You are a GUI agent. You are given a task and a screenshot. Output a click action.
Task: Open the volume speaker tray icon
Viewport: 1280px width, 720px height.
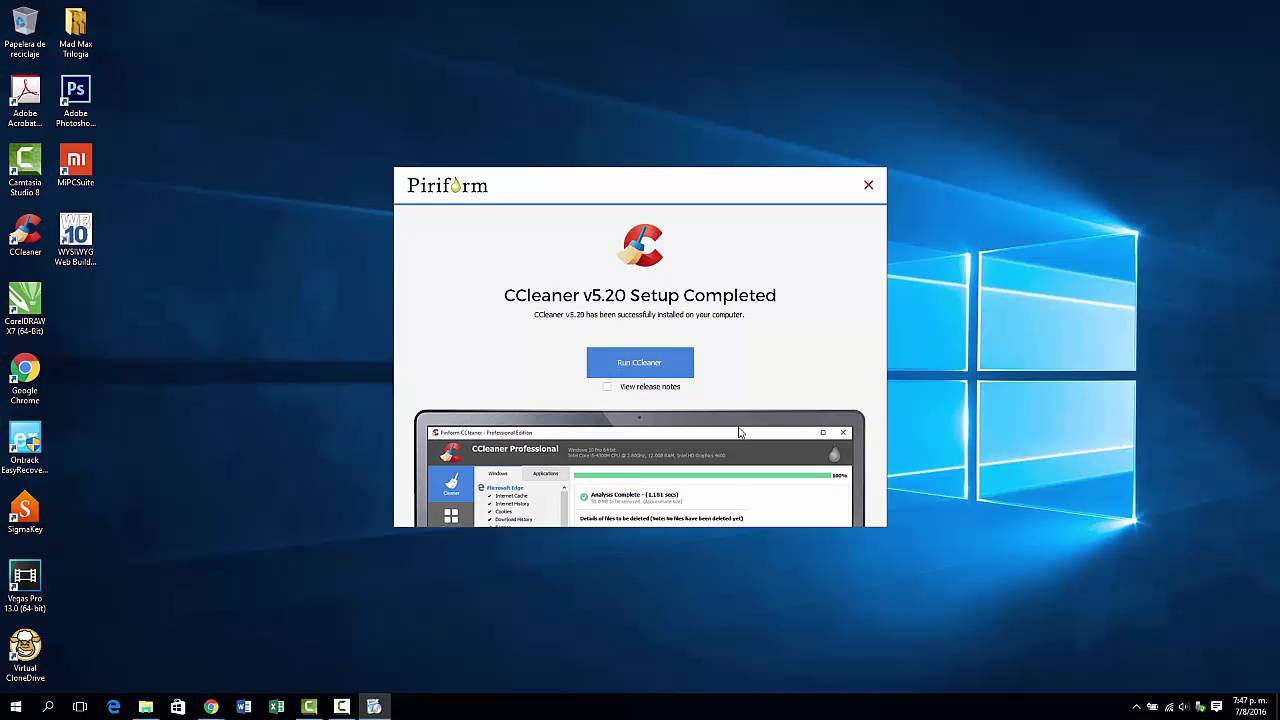coord(1184,707)
